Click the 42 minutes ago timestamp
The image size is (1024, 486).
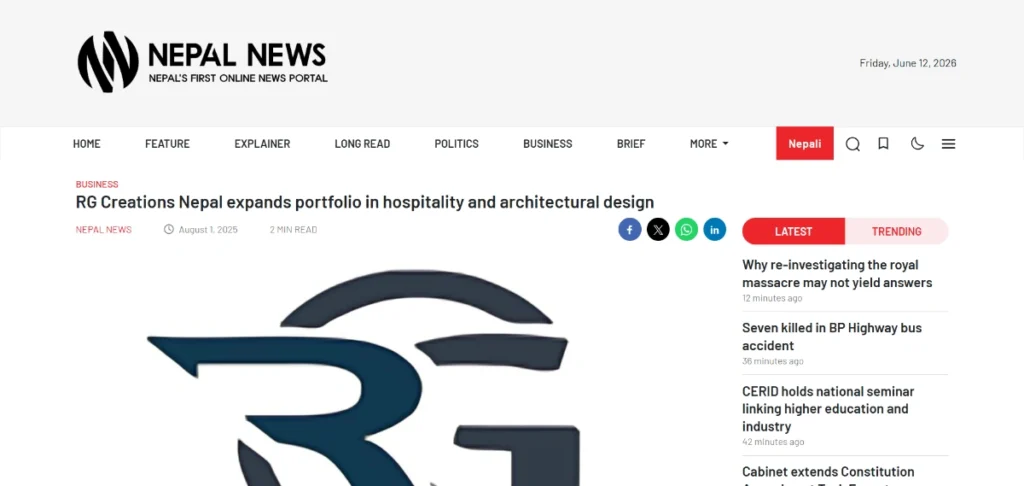point(773,442)
